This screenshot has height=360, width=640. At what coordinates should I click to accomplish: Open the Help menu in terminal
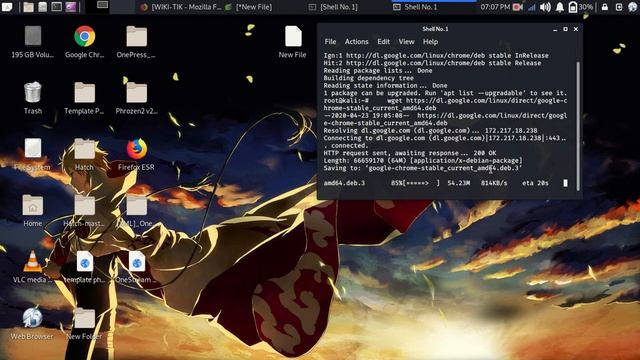pos(430,42)
